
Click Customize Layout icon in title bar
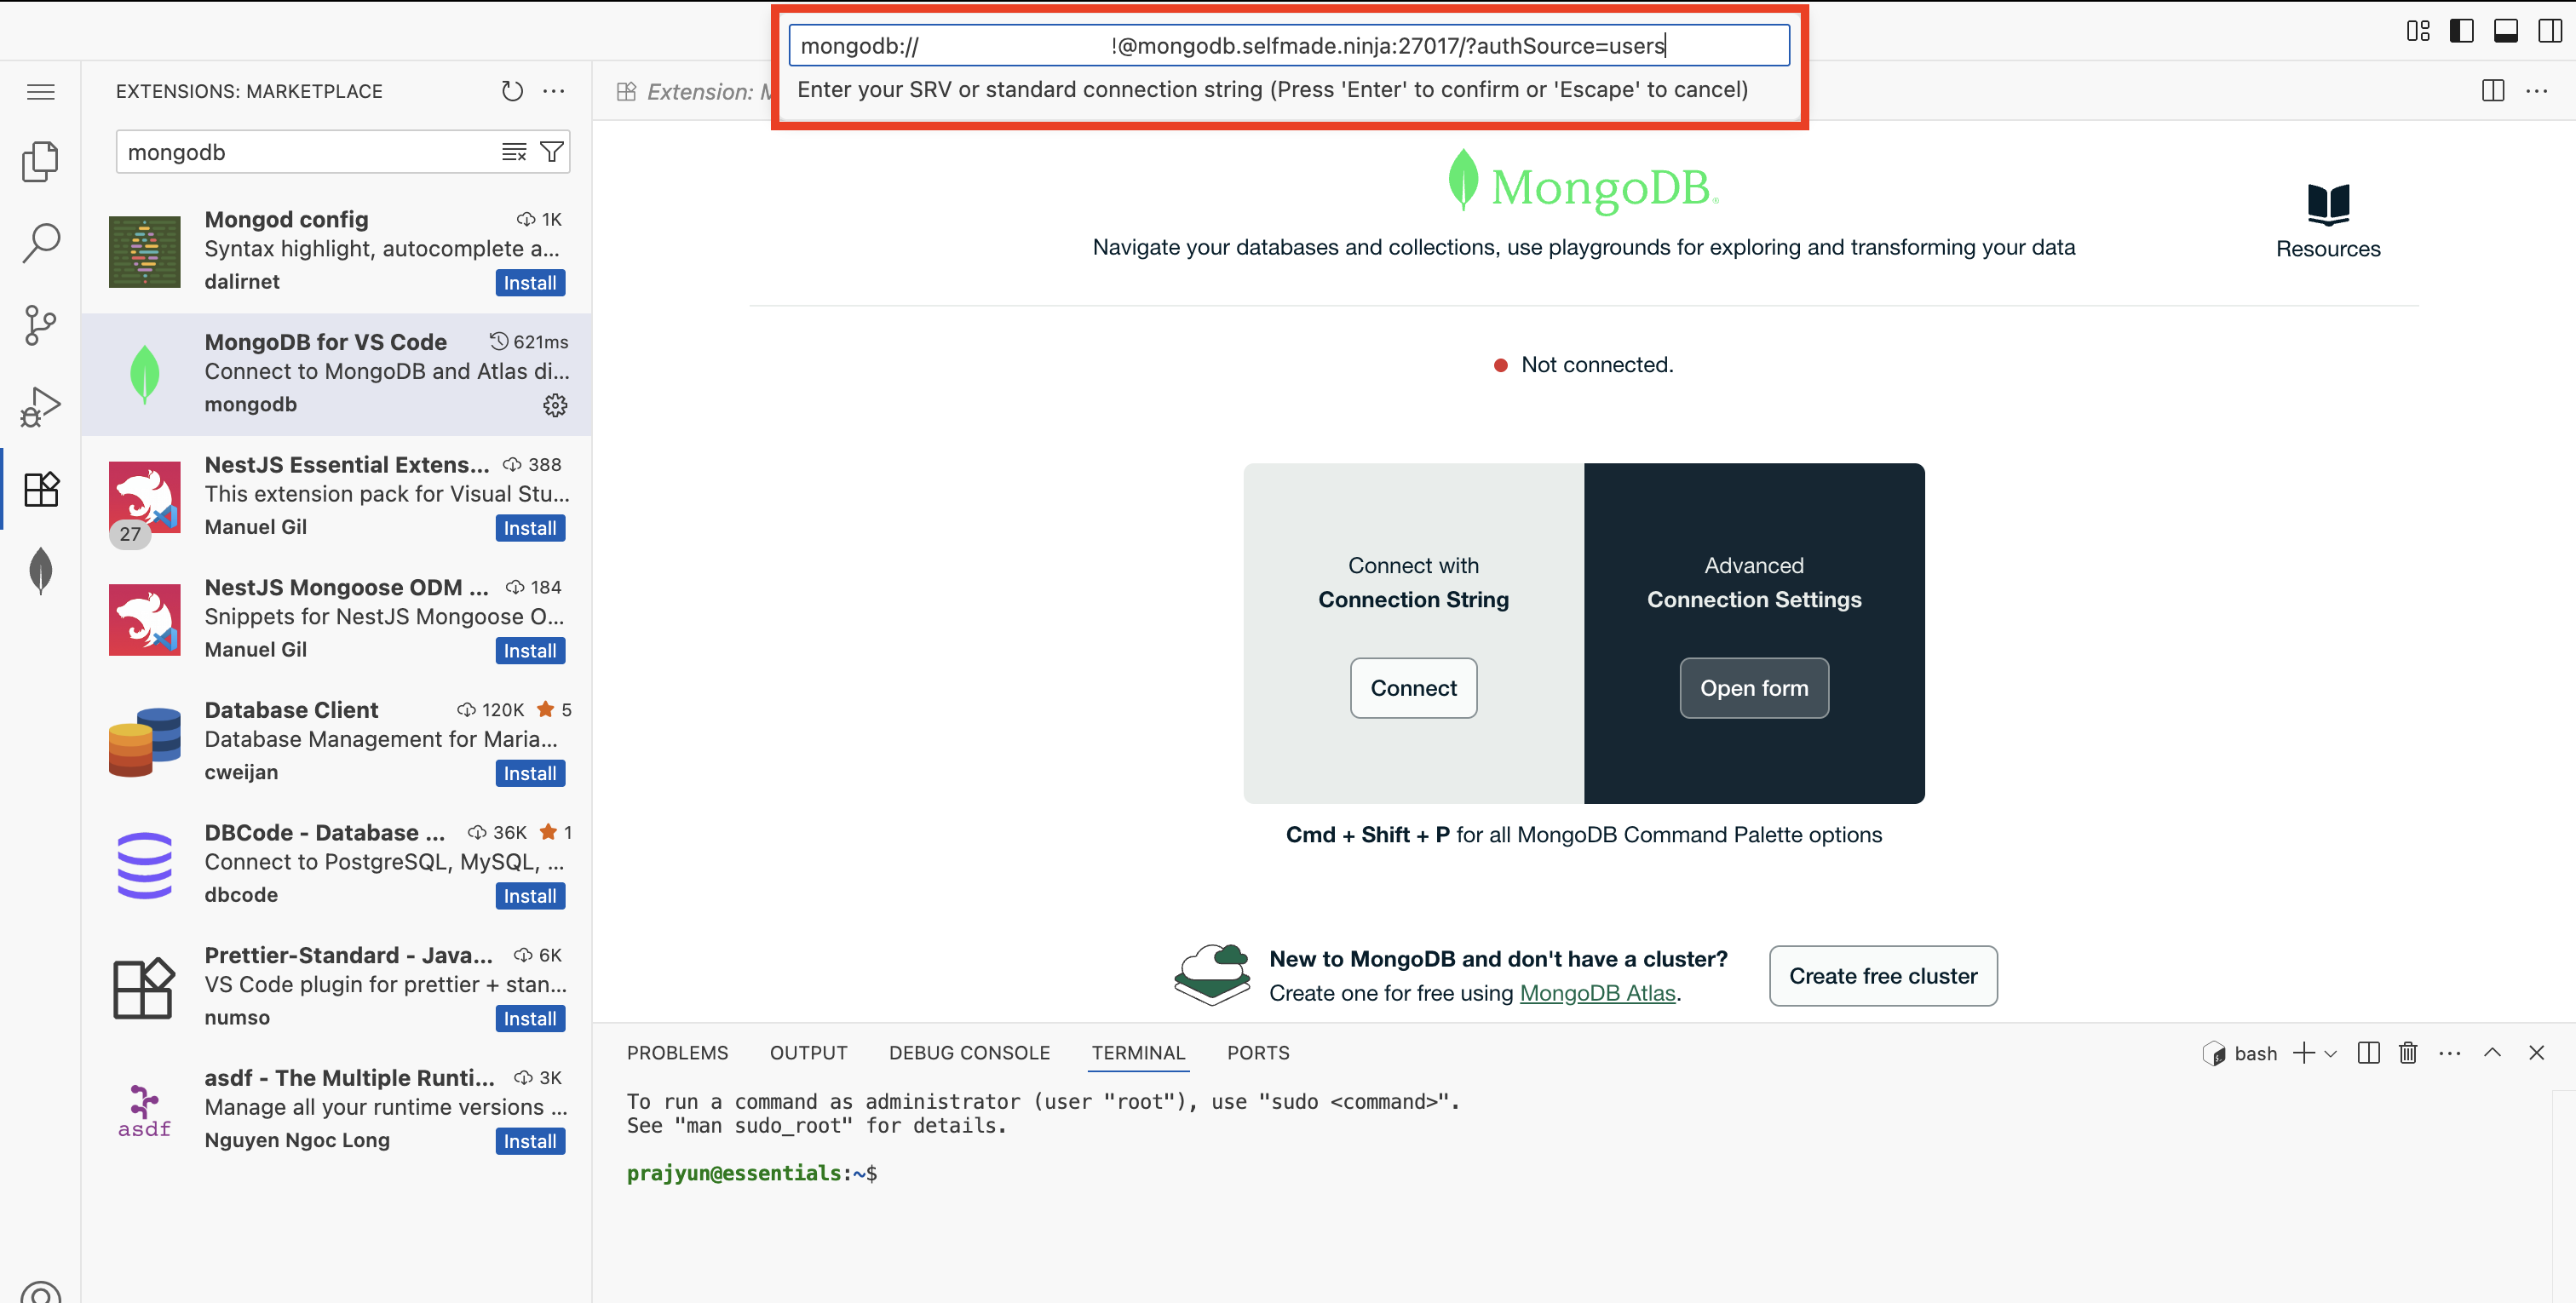(2418, 31)
